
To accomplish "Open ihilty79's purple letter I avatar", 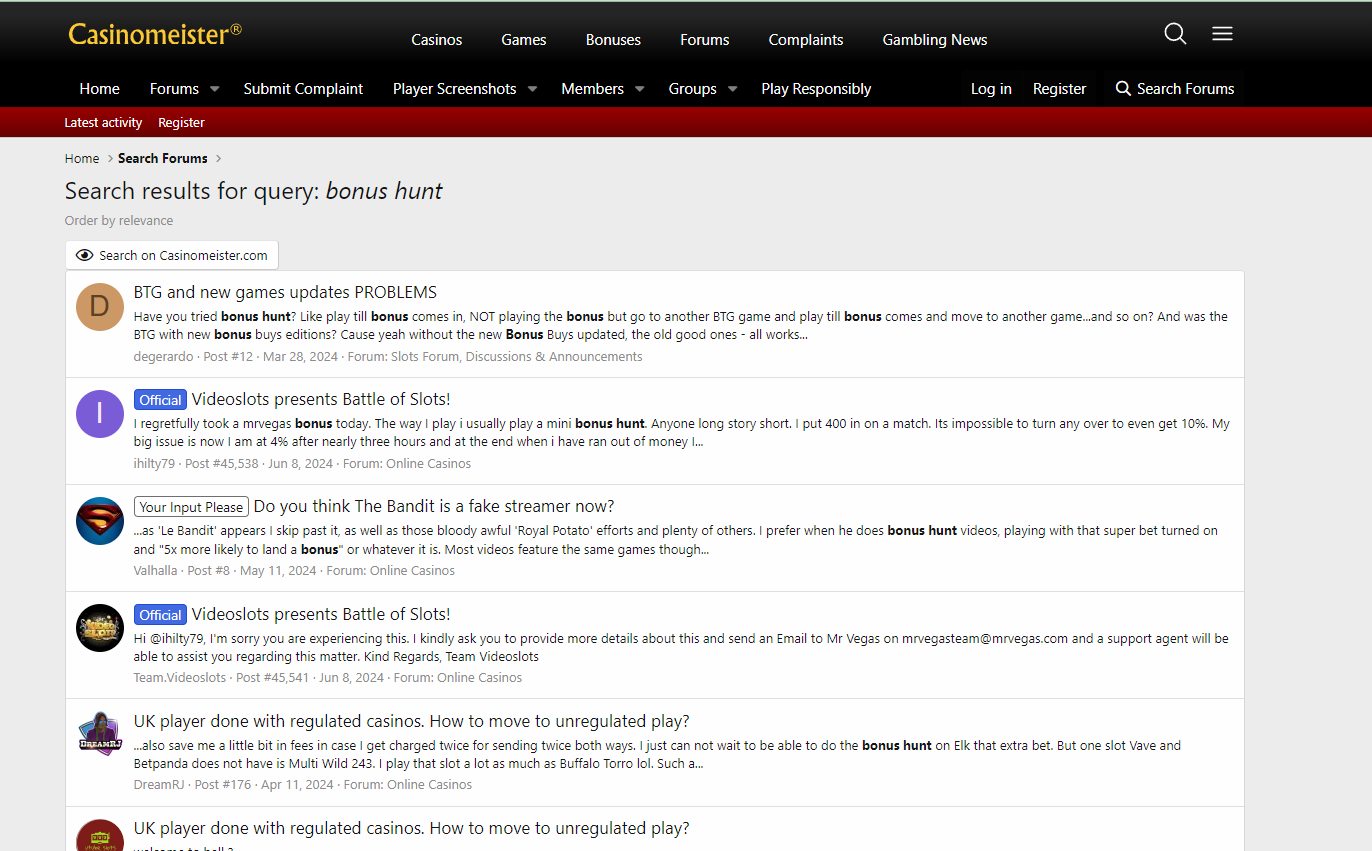I will 100,414.
